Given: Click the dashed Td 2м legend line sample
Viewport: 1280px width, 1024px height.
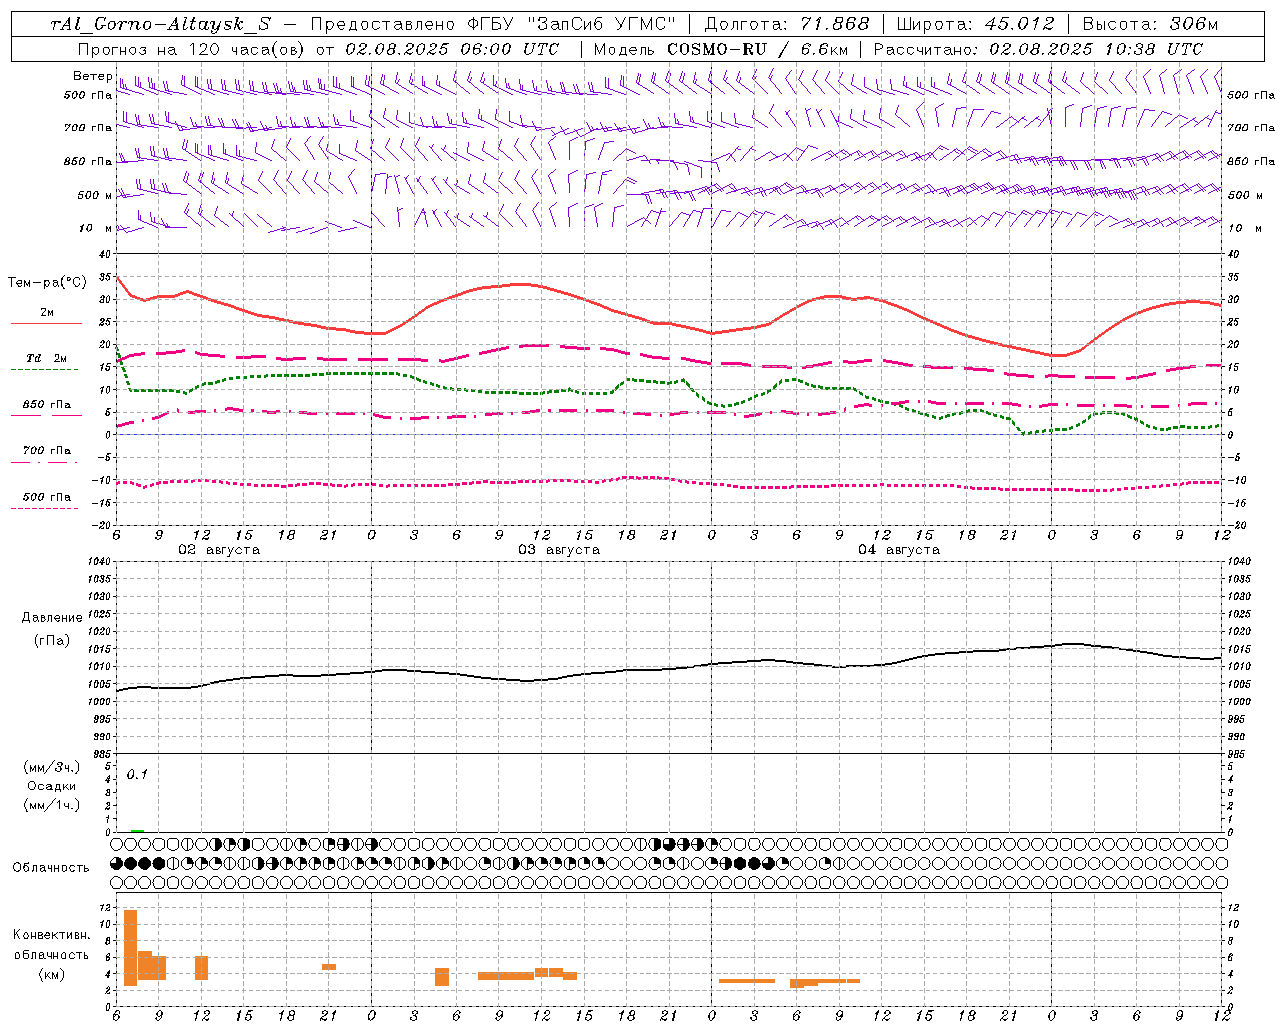Looking at the screenshot, I should pyautogui.click(x=45, y=370).
